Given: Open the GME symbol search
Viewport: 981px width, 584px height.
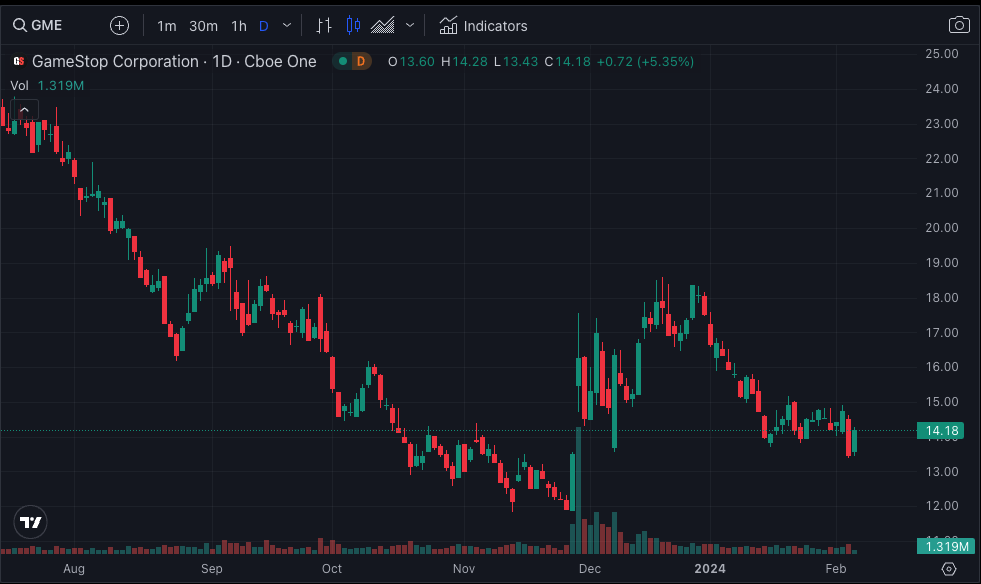Looking at the screenshot, I should click(38, 25).
